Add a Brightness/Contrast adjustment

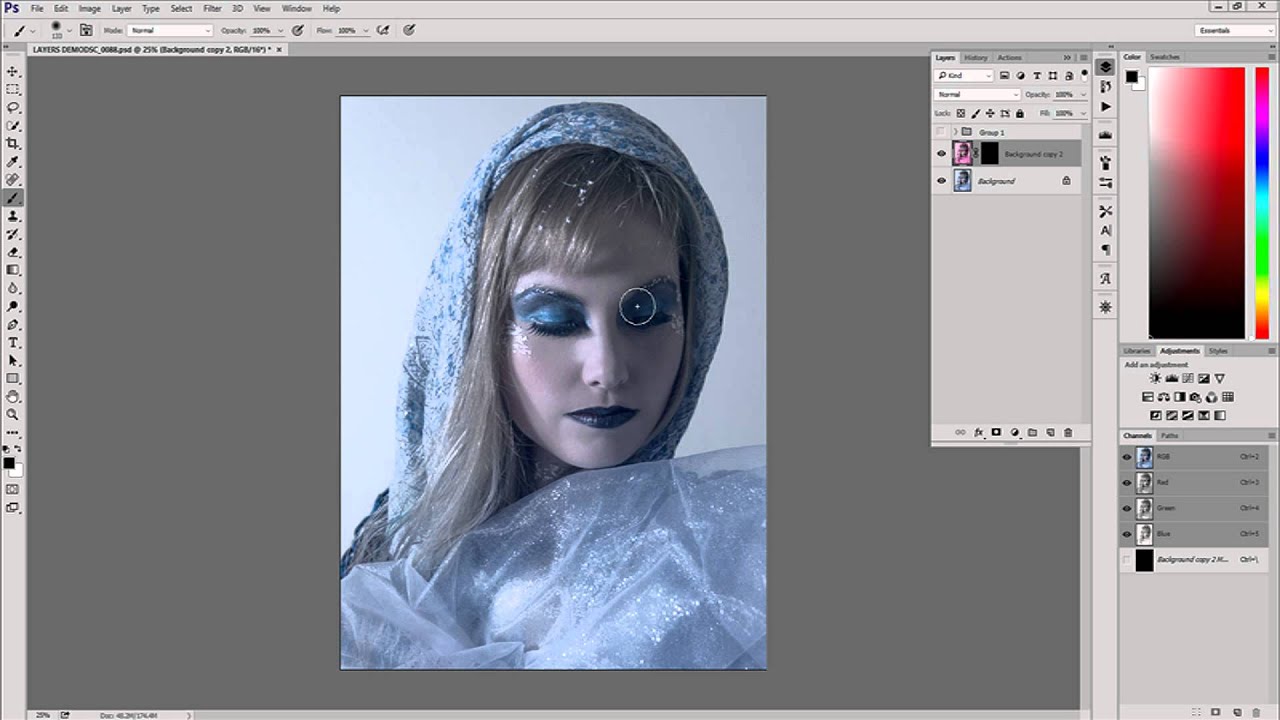(1156, 379)
